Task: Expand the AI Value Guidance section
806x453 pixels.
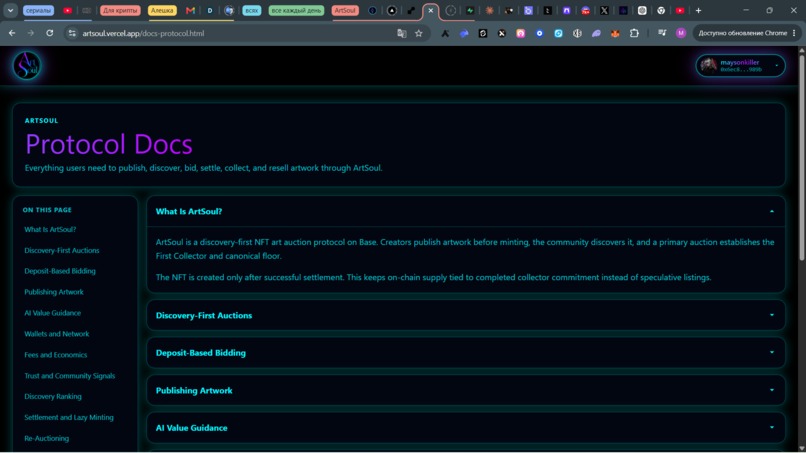Action: coord(466,428)
